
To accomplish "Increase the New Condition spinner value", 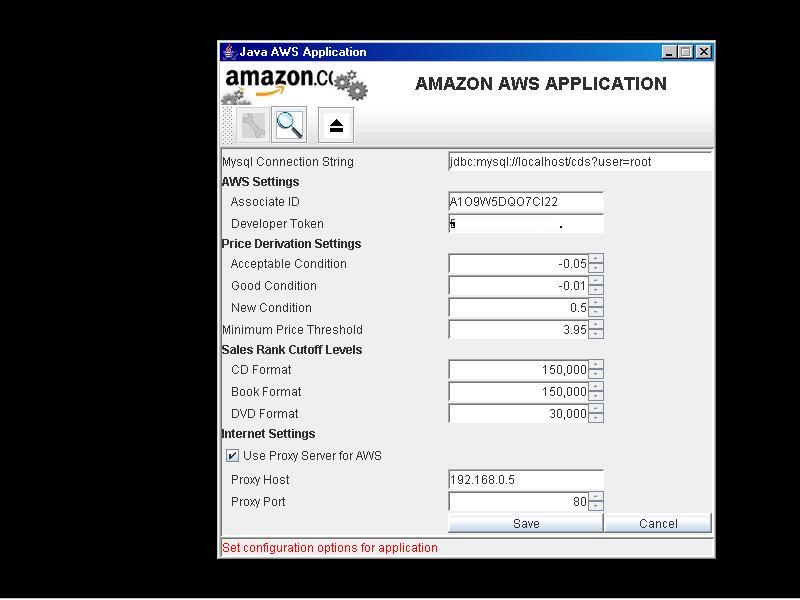I will tap(595, 303).
